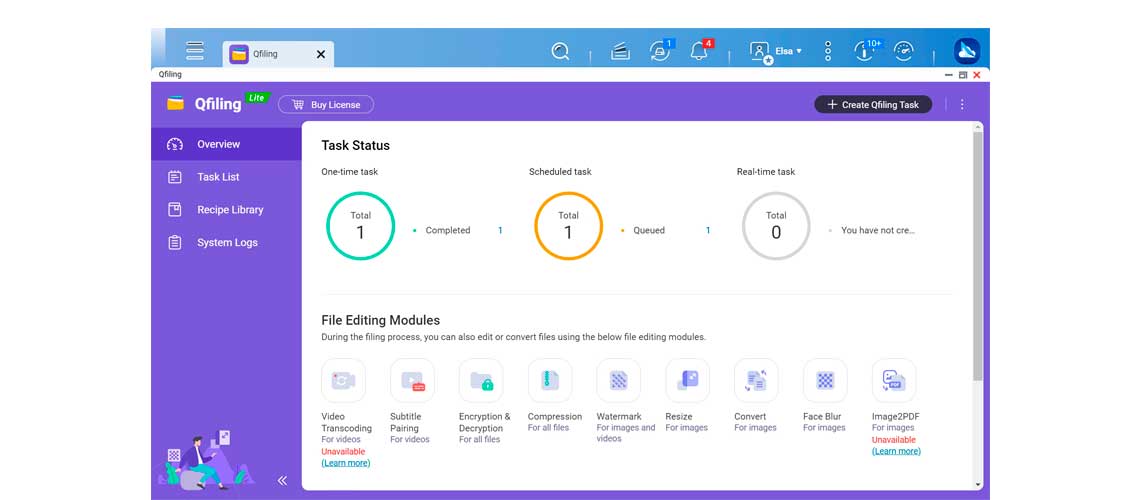The height and width of the screenshot is (500, 1140).
Task: Click the Create Qfiling Task button
Action: [x=873, y=104]
